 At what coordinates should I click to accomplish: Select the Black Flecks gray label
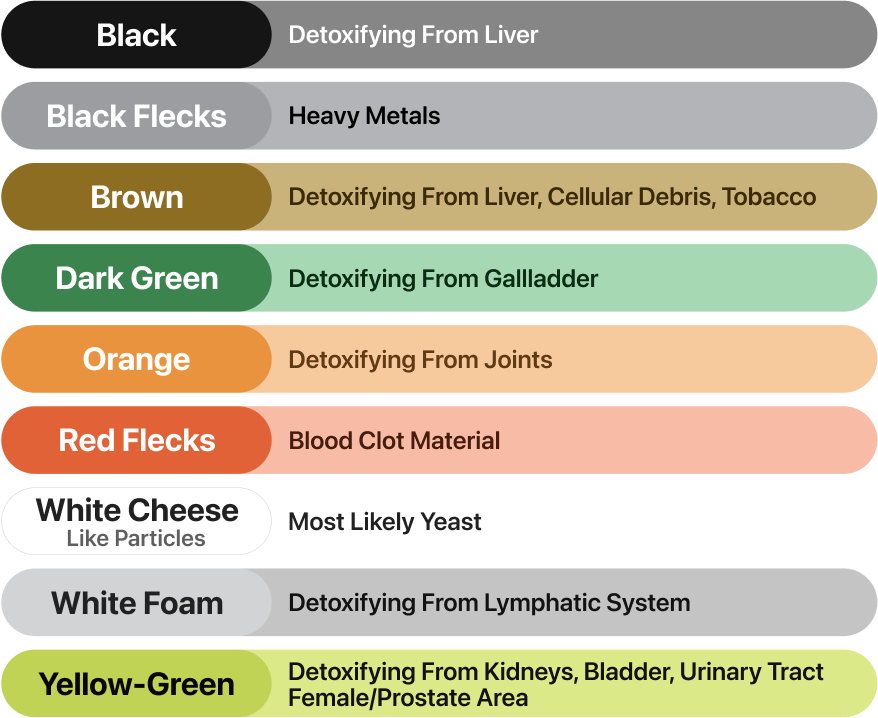pyautogui.click(x=136, y=116)
